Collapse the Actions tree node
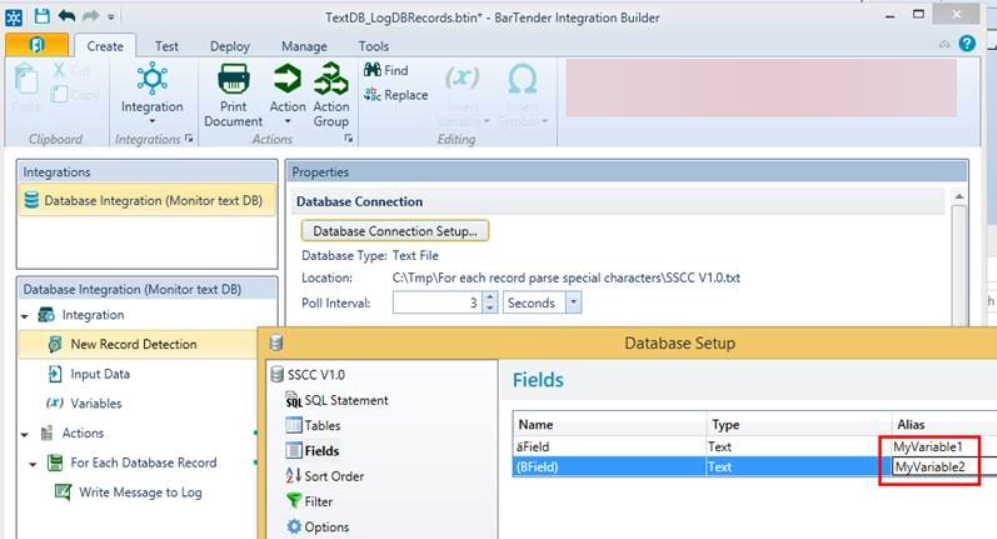The image size is (997, 539). [x=25, y=434]
